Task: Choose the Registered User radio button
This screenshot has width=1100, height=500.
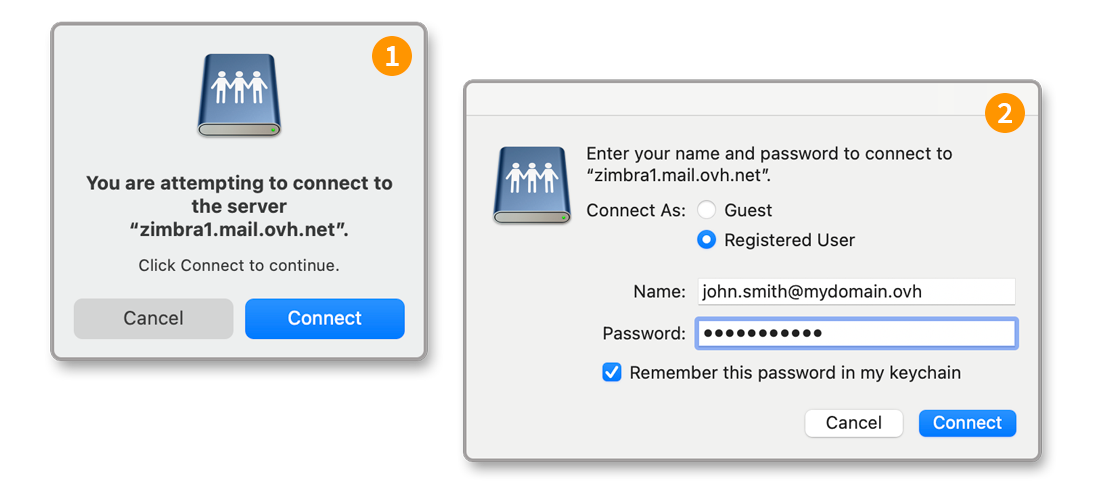Action: (707, 240)
